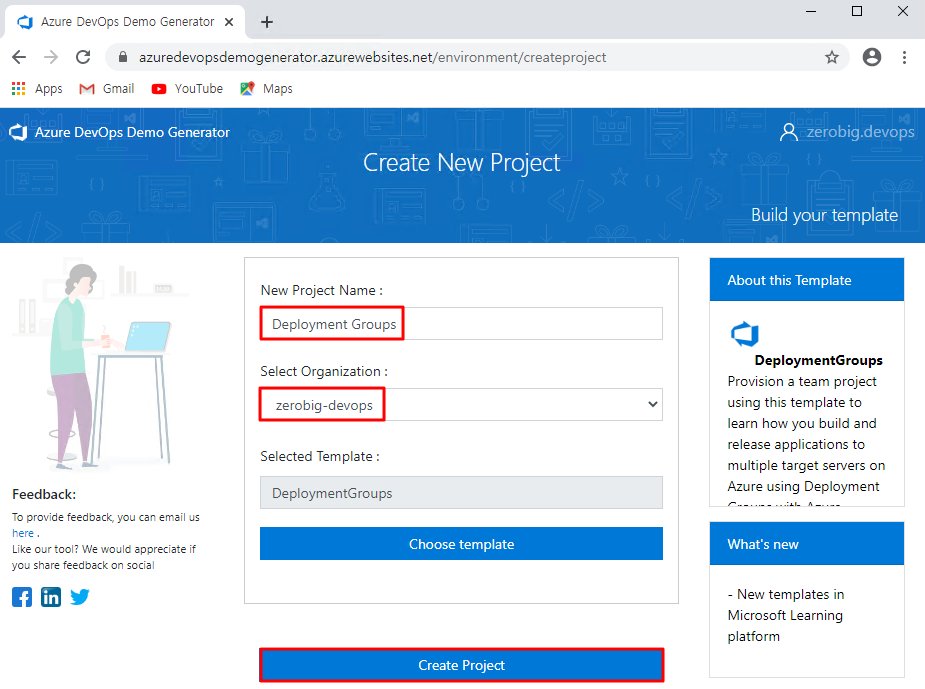Click the Create Project button
This screenshot has width=925, height=689.
click(461, 665)
